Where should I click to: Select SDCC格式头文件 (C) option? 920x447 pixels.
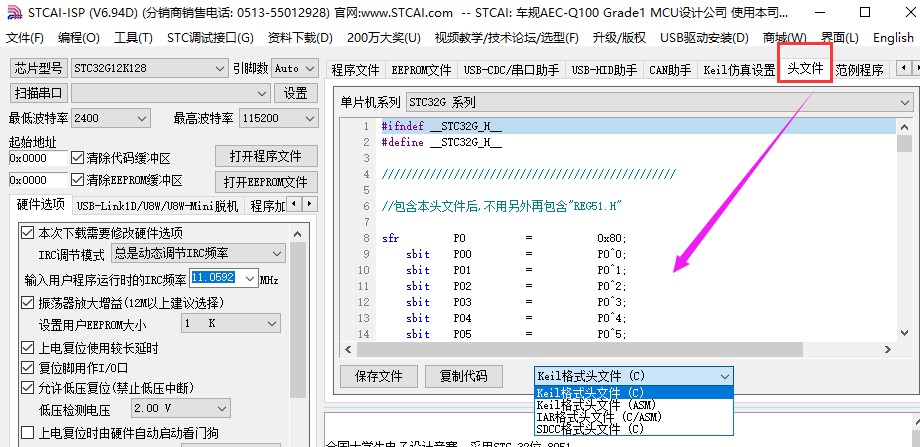pyautogui.click(x=634, y=429)
